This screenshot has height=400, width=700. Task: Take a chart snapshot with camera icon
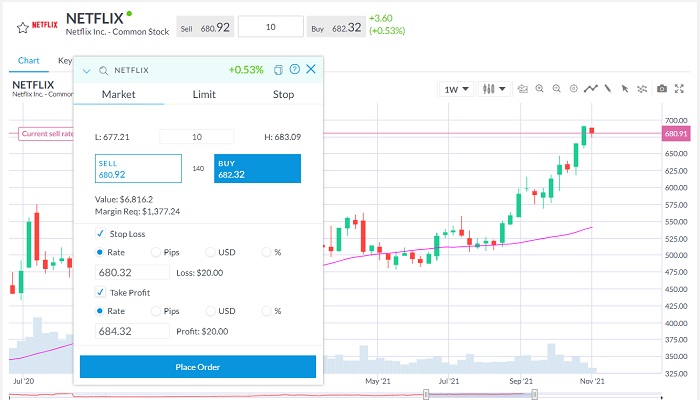coord(662,88)
